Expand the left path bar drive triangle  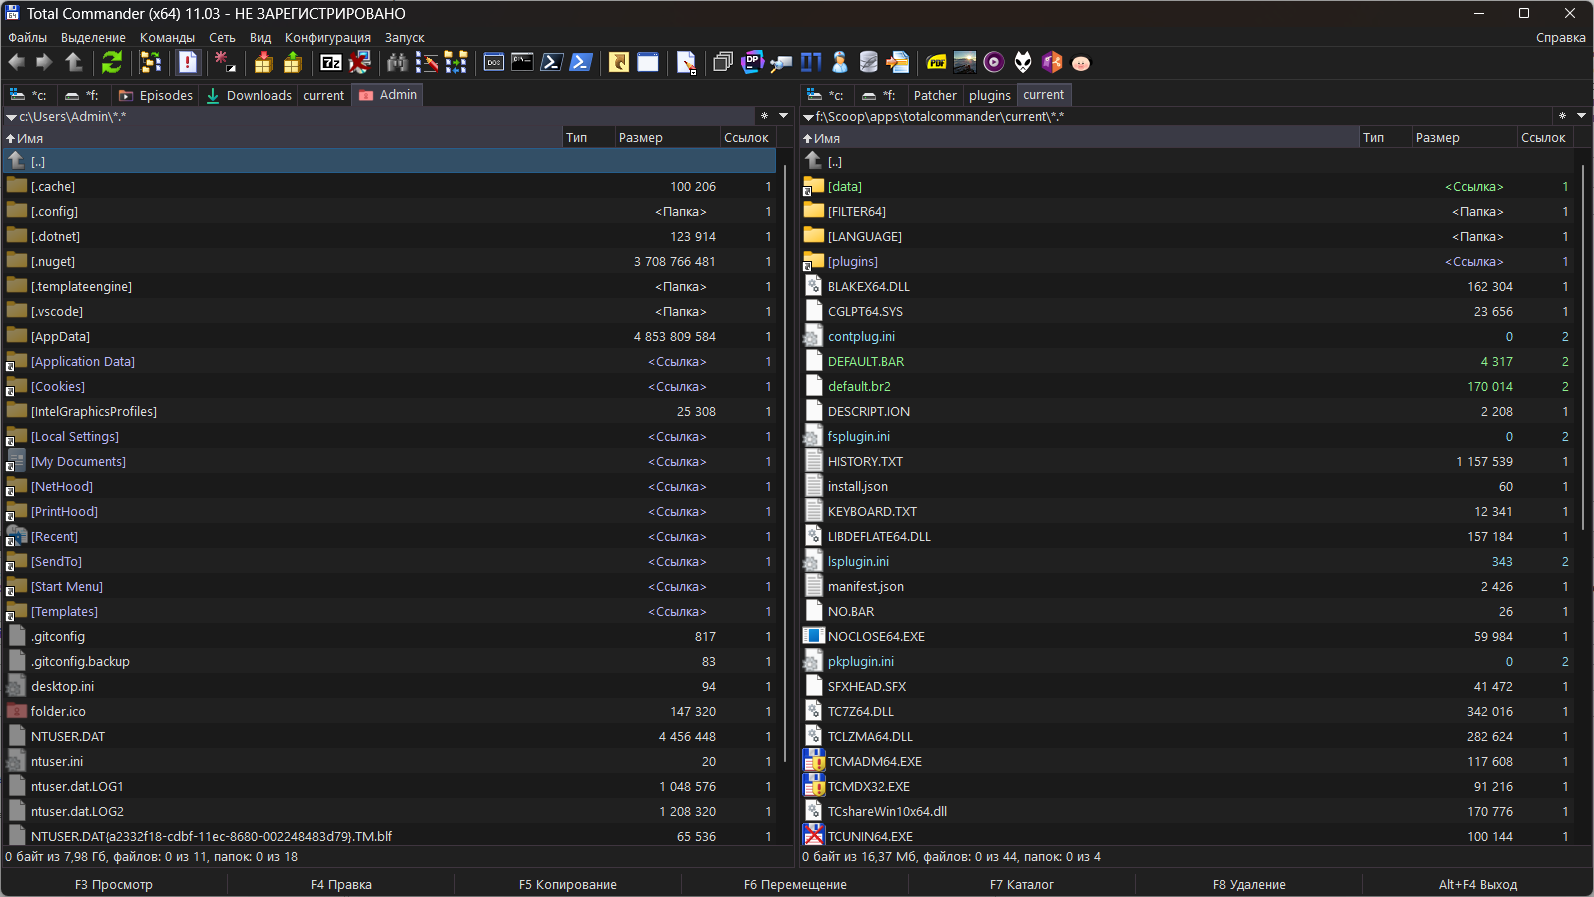[11, 117]
